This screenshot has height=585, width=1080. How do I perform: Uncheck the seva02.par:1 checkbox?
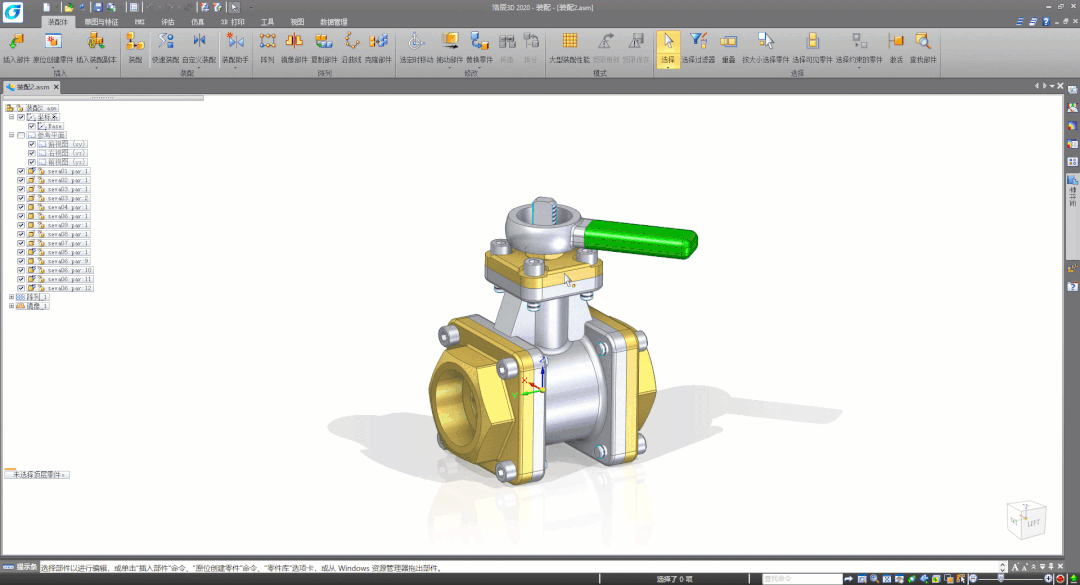pos(21,180)
